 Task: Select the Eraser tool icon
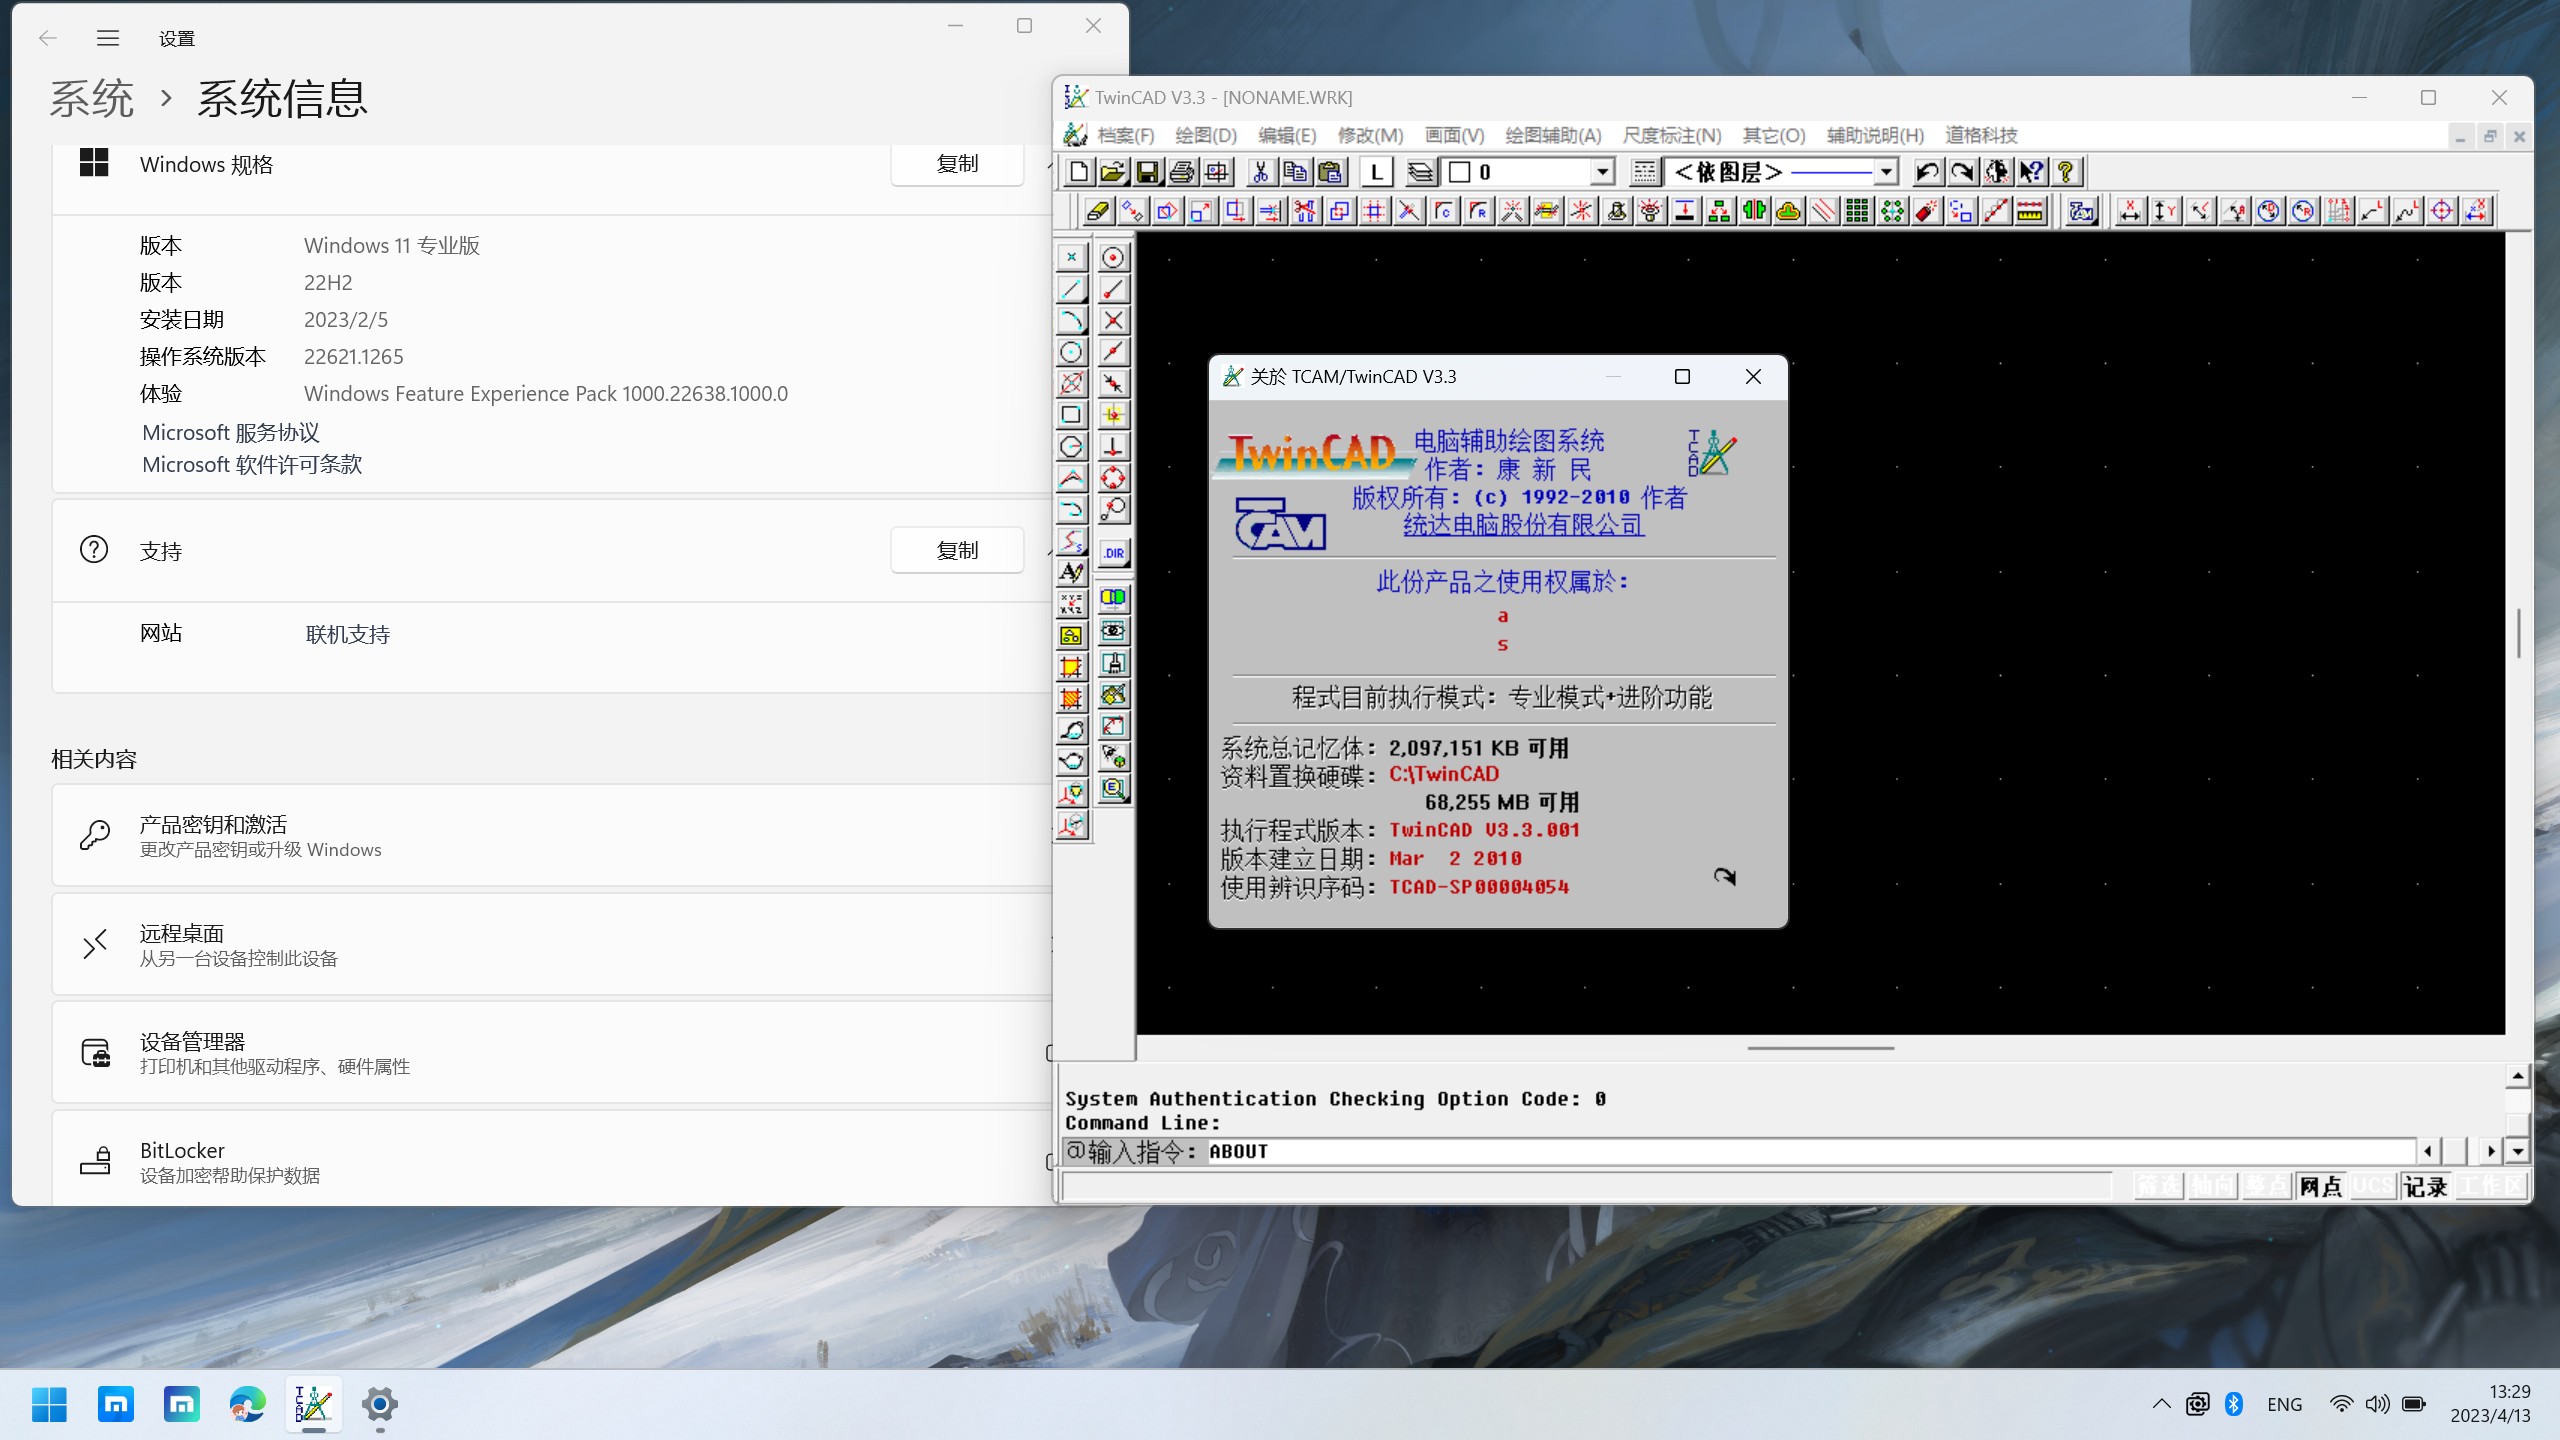click(x=1097, y=211)
